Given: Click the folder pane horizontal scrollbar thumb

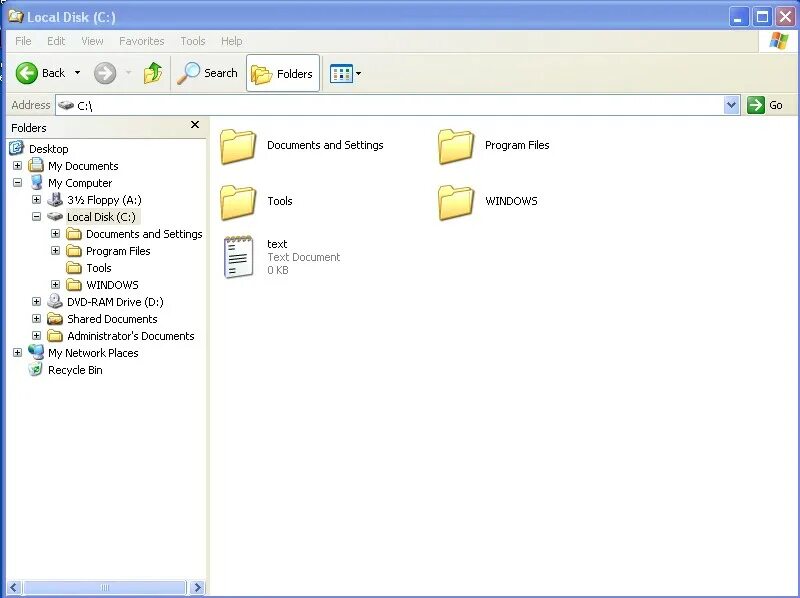Looking at the screenshot, I should [105, 587].
